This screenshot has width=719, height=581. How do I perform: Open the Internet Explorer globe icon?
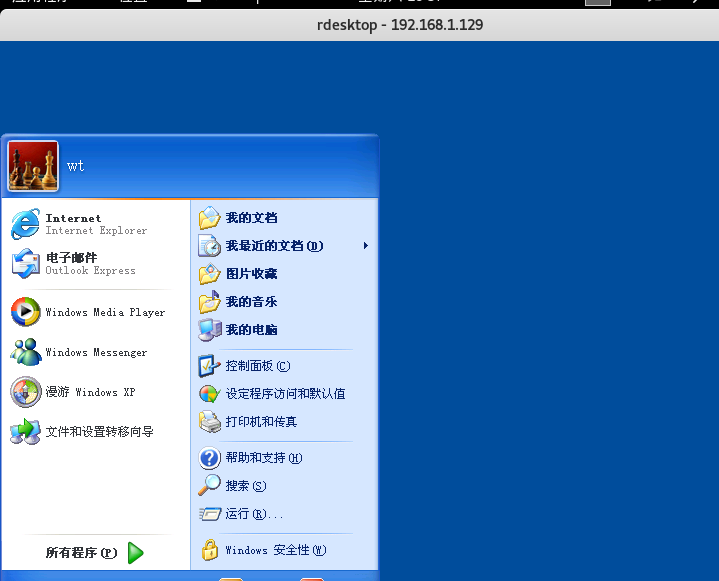point(25,224)
